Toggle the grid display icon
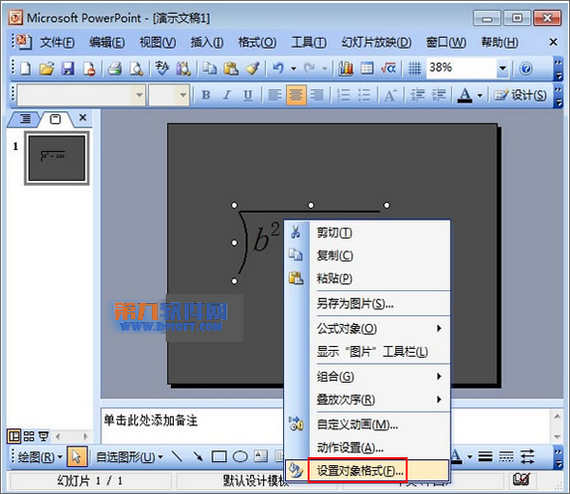Viewport: 570px width, 494px height. 414,68
